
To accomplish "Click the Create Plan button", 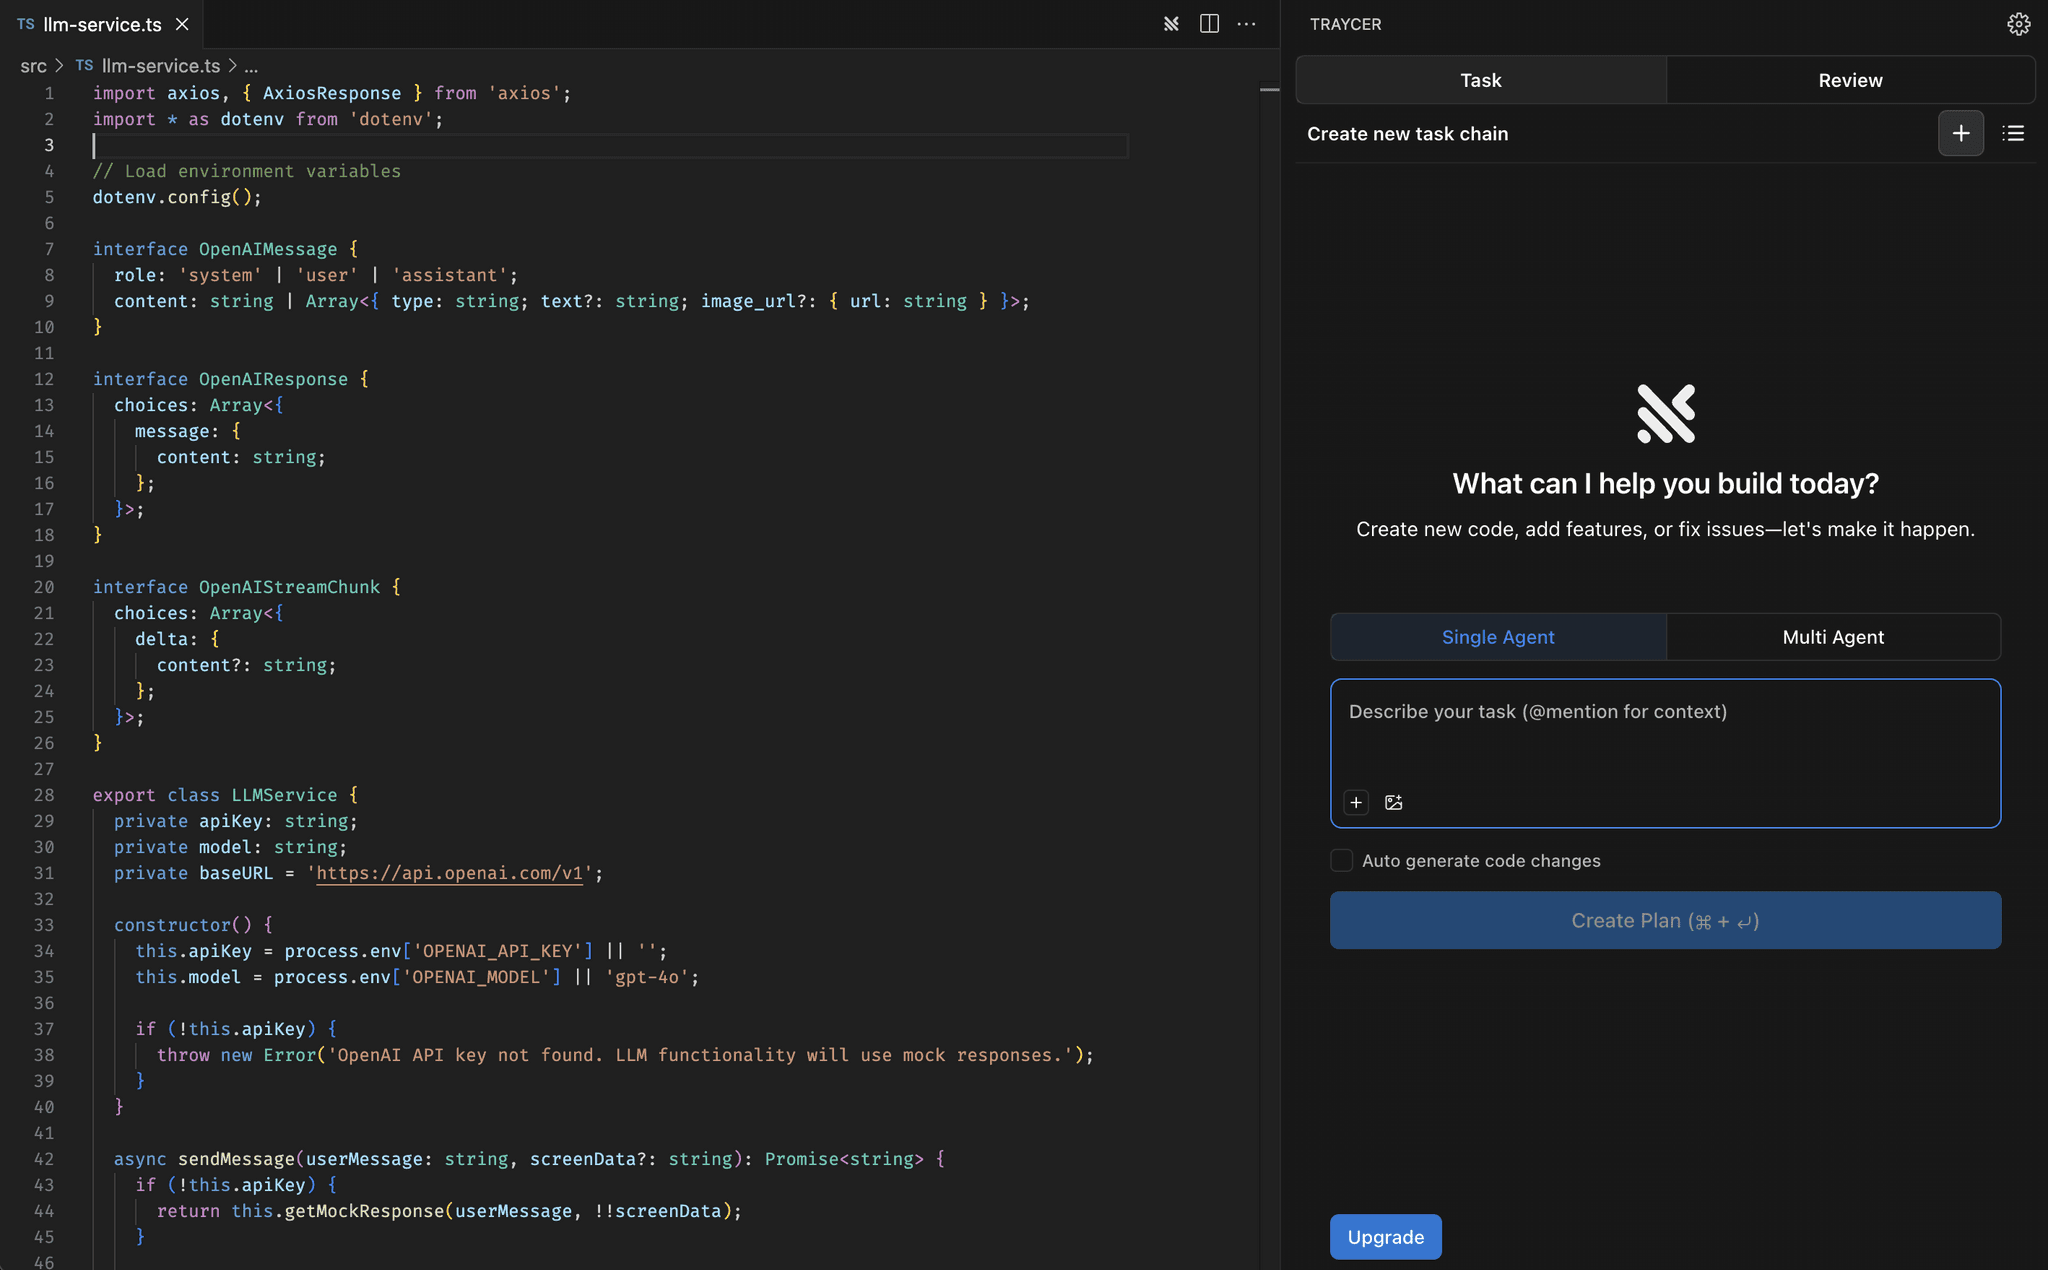I will 1665,920.
